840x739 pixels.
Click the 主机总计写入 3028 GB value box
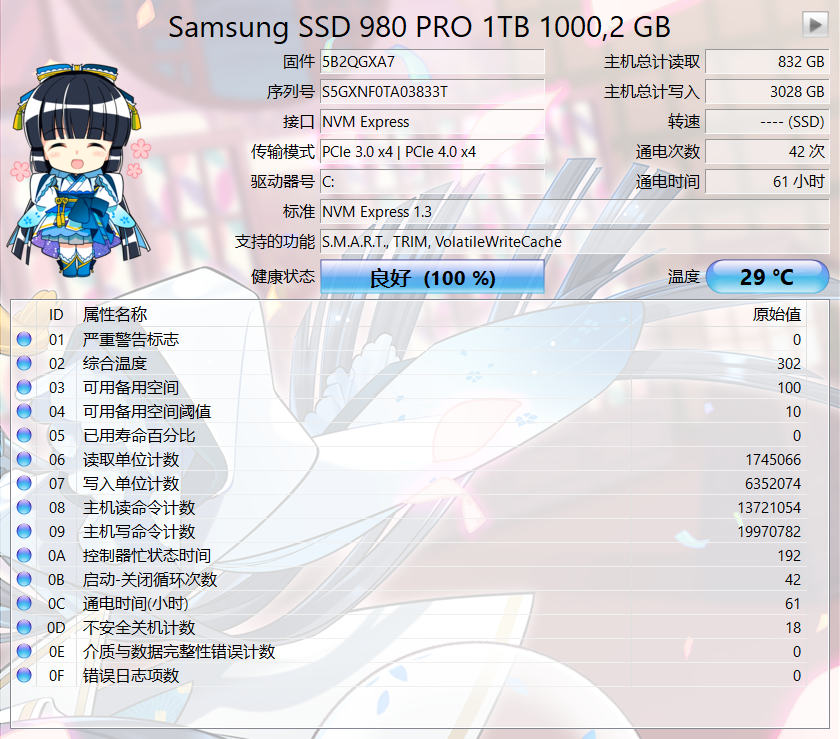767,92
